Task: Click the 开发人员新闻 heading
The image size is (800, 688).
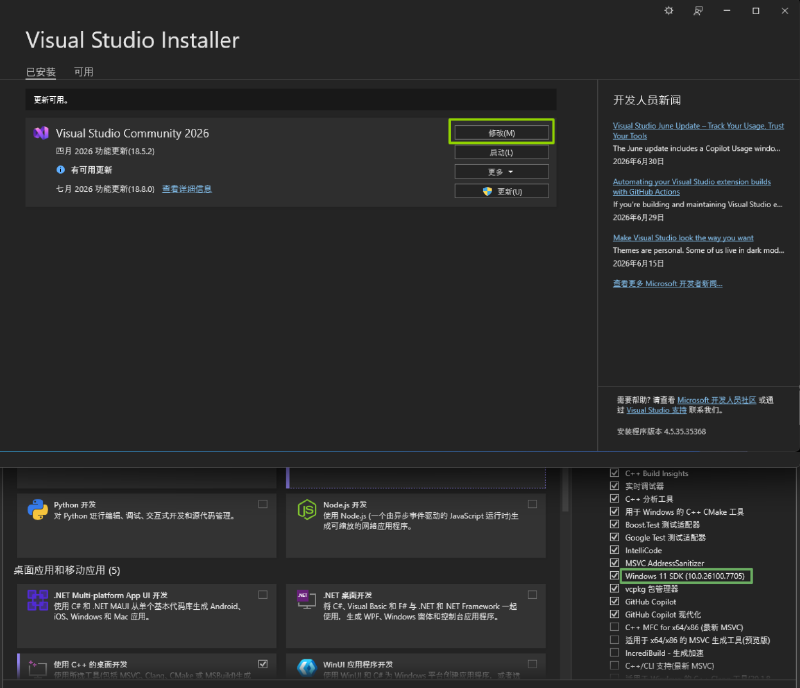Action: pyautogui.click(x=646, y=100)
